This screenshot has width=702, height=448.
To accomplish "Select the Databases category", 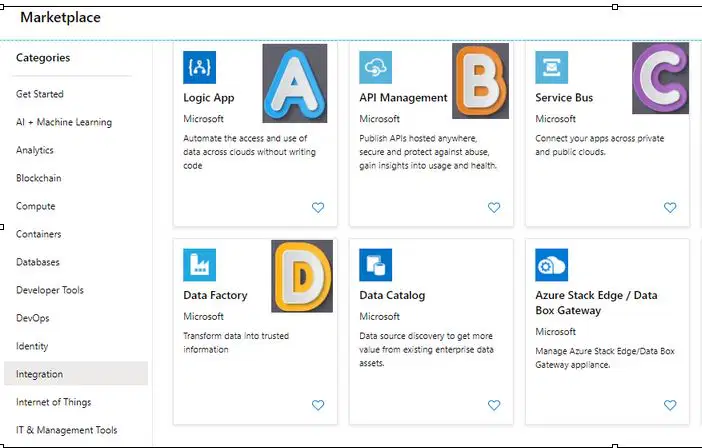I will click(x=38, y=262).
